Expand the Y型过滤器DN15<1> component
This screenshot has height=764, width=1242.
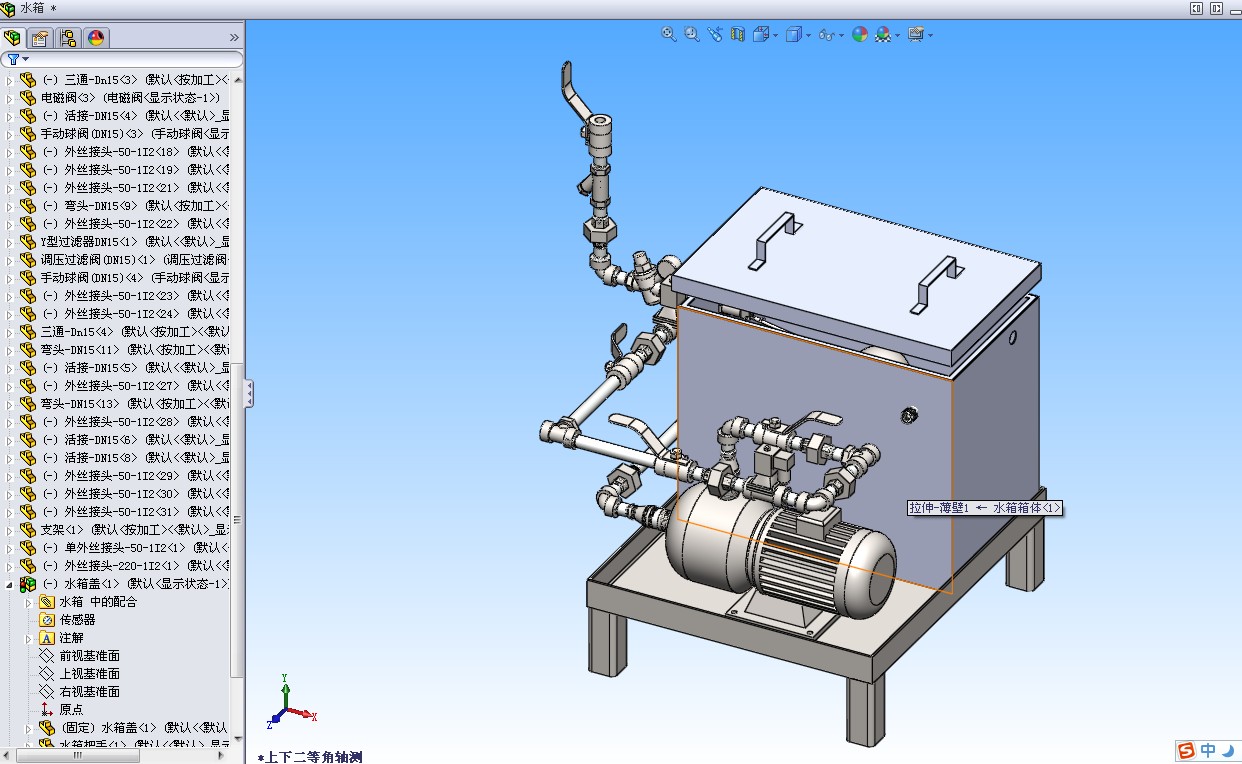[x=11, y=242]
